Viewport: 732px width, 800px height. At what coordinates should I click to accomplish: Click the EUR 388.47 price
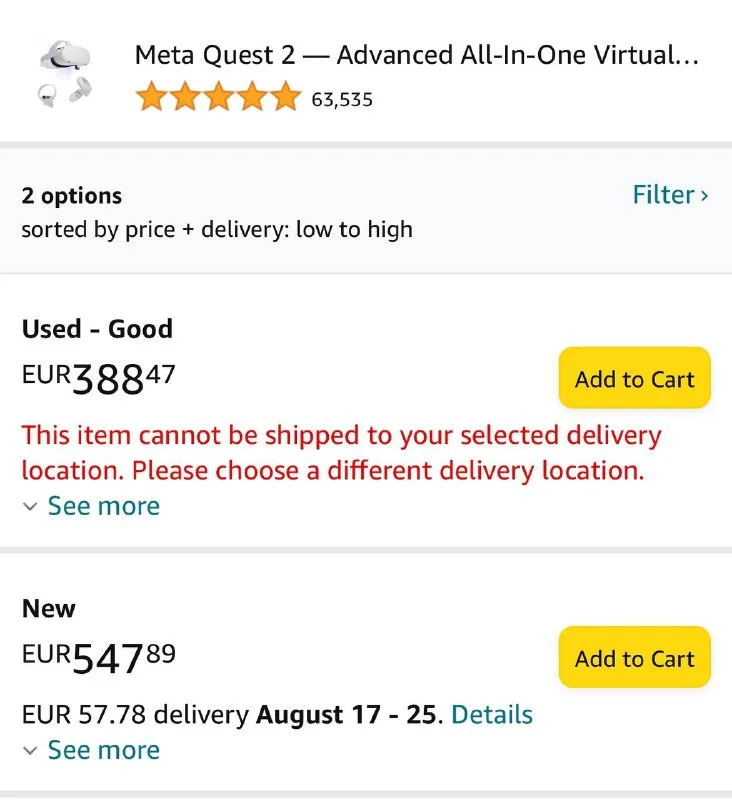click(x=99, y=378)
